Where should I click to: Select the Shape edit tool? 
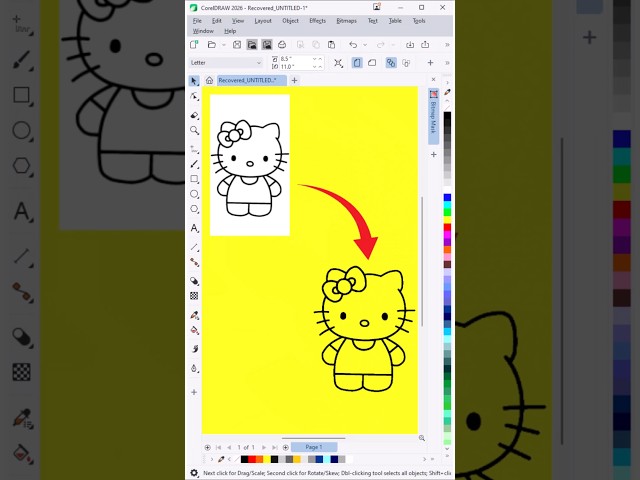(x=194, y=97)
